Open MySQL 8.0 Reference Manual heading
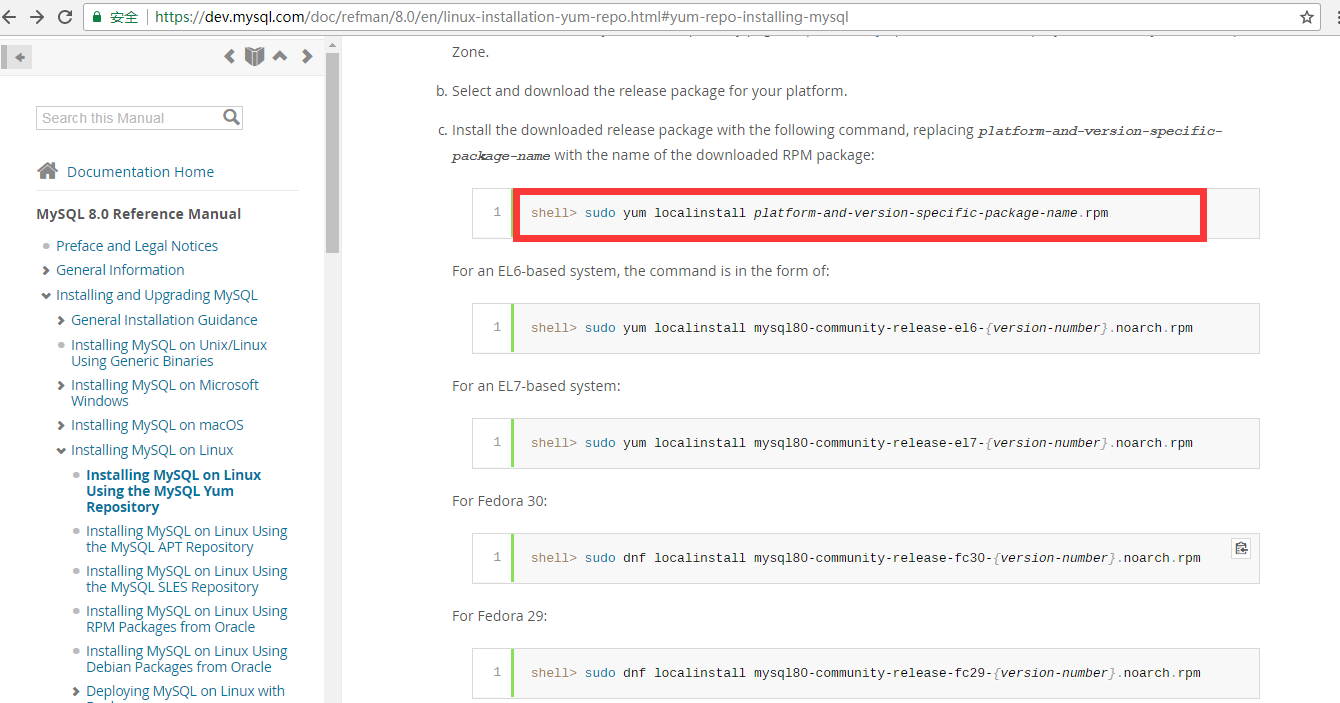Image resolution: width=1340 pixels, height=703 pixels. click(138, 214)
